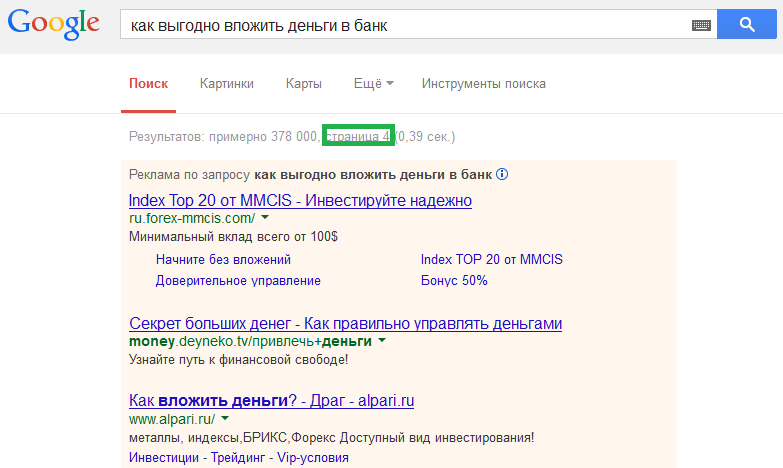The height and width of the screenshot is (468, 783).
Task: Click Минимальный вклад всего от 100$ text
Action: (x=233, y=237)
